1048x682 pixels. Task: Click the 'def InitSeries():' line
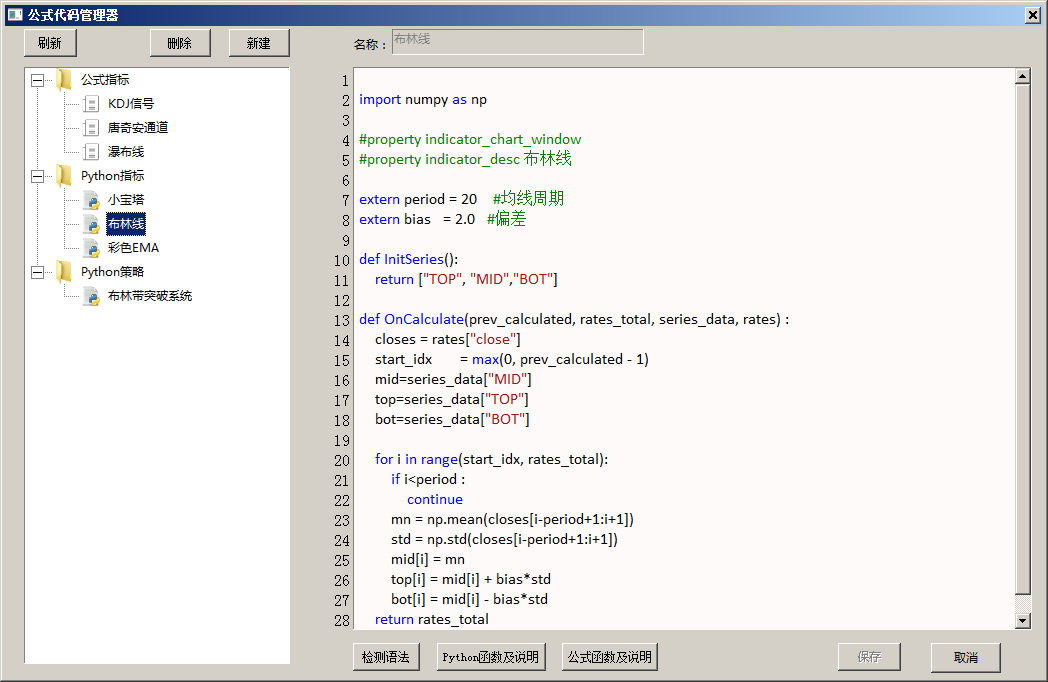(408, 259)
